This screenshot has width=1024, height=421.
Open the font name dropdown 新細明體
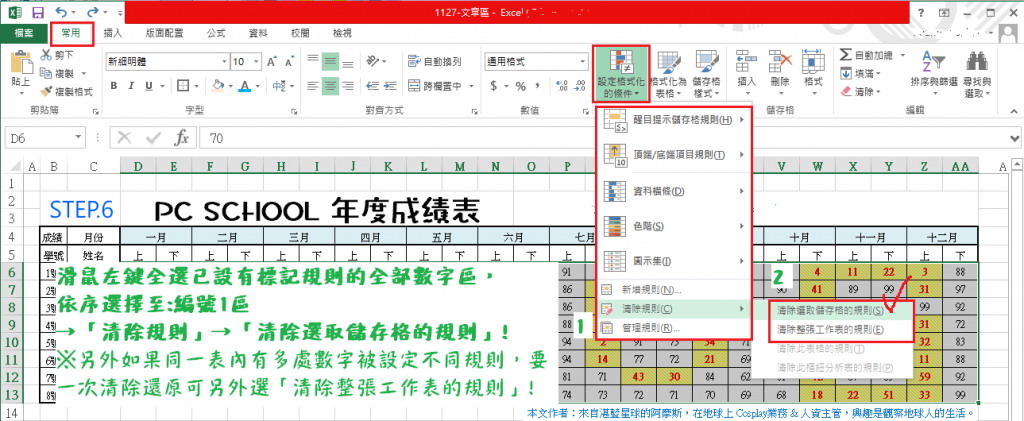point(225,62)
